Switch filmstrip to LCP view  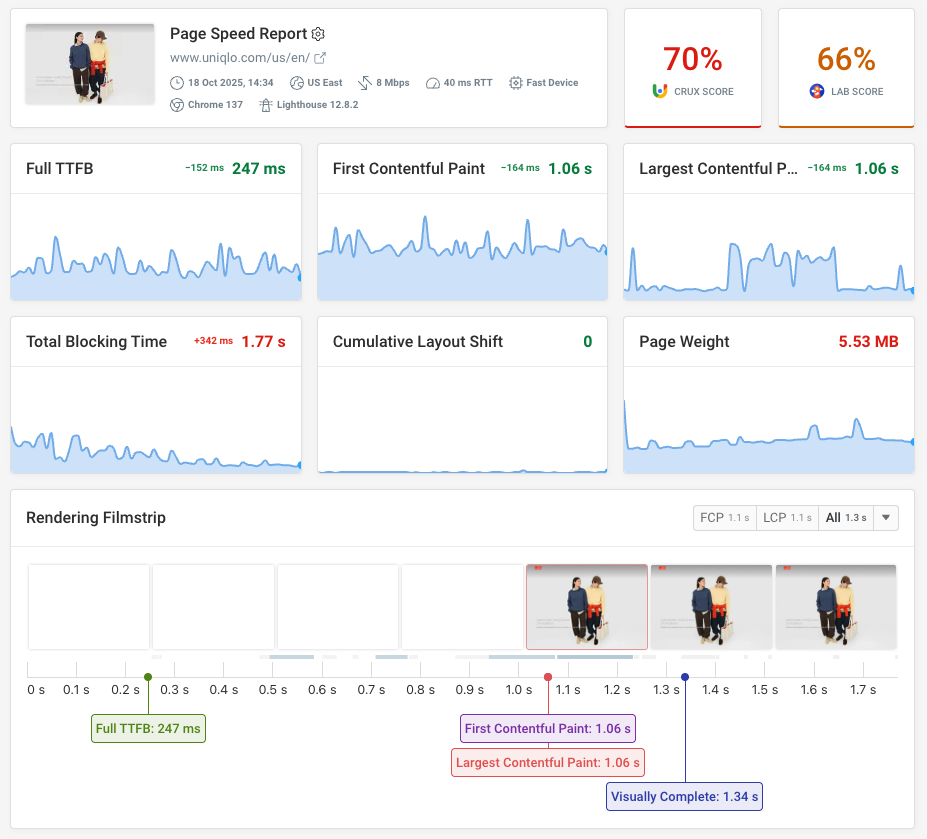(786, 518)
